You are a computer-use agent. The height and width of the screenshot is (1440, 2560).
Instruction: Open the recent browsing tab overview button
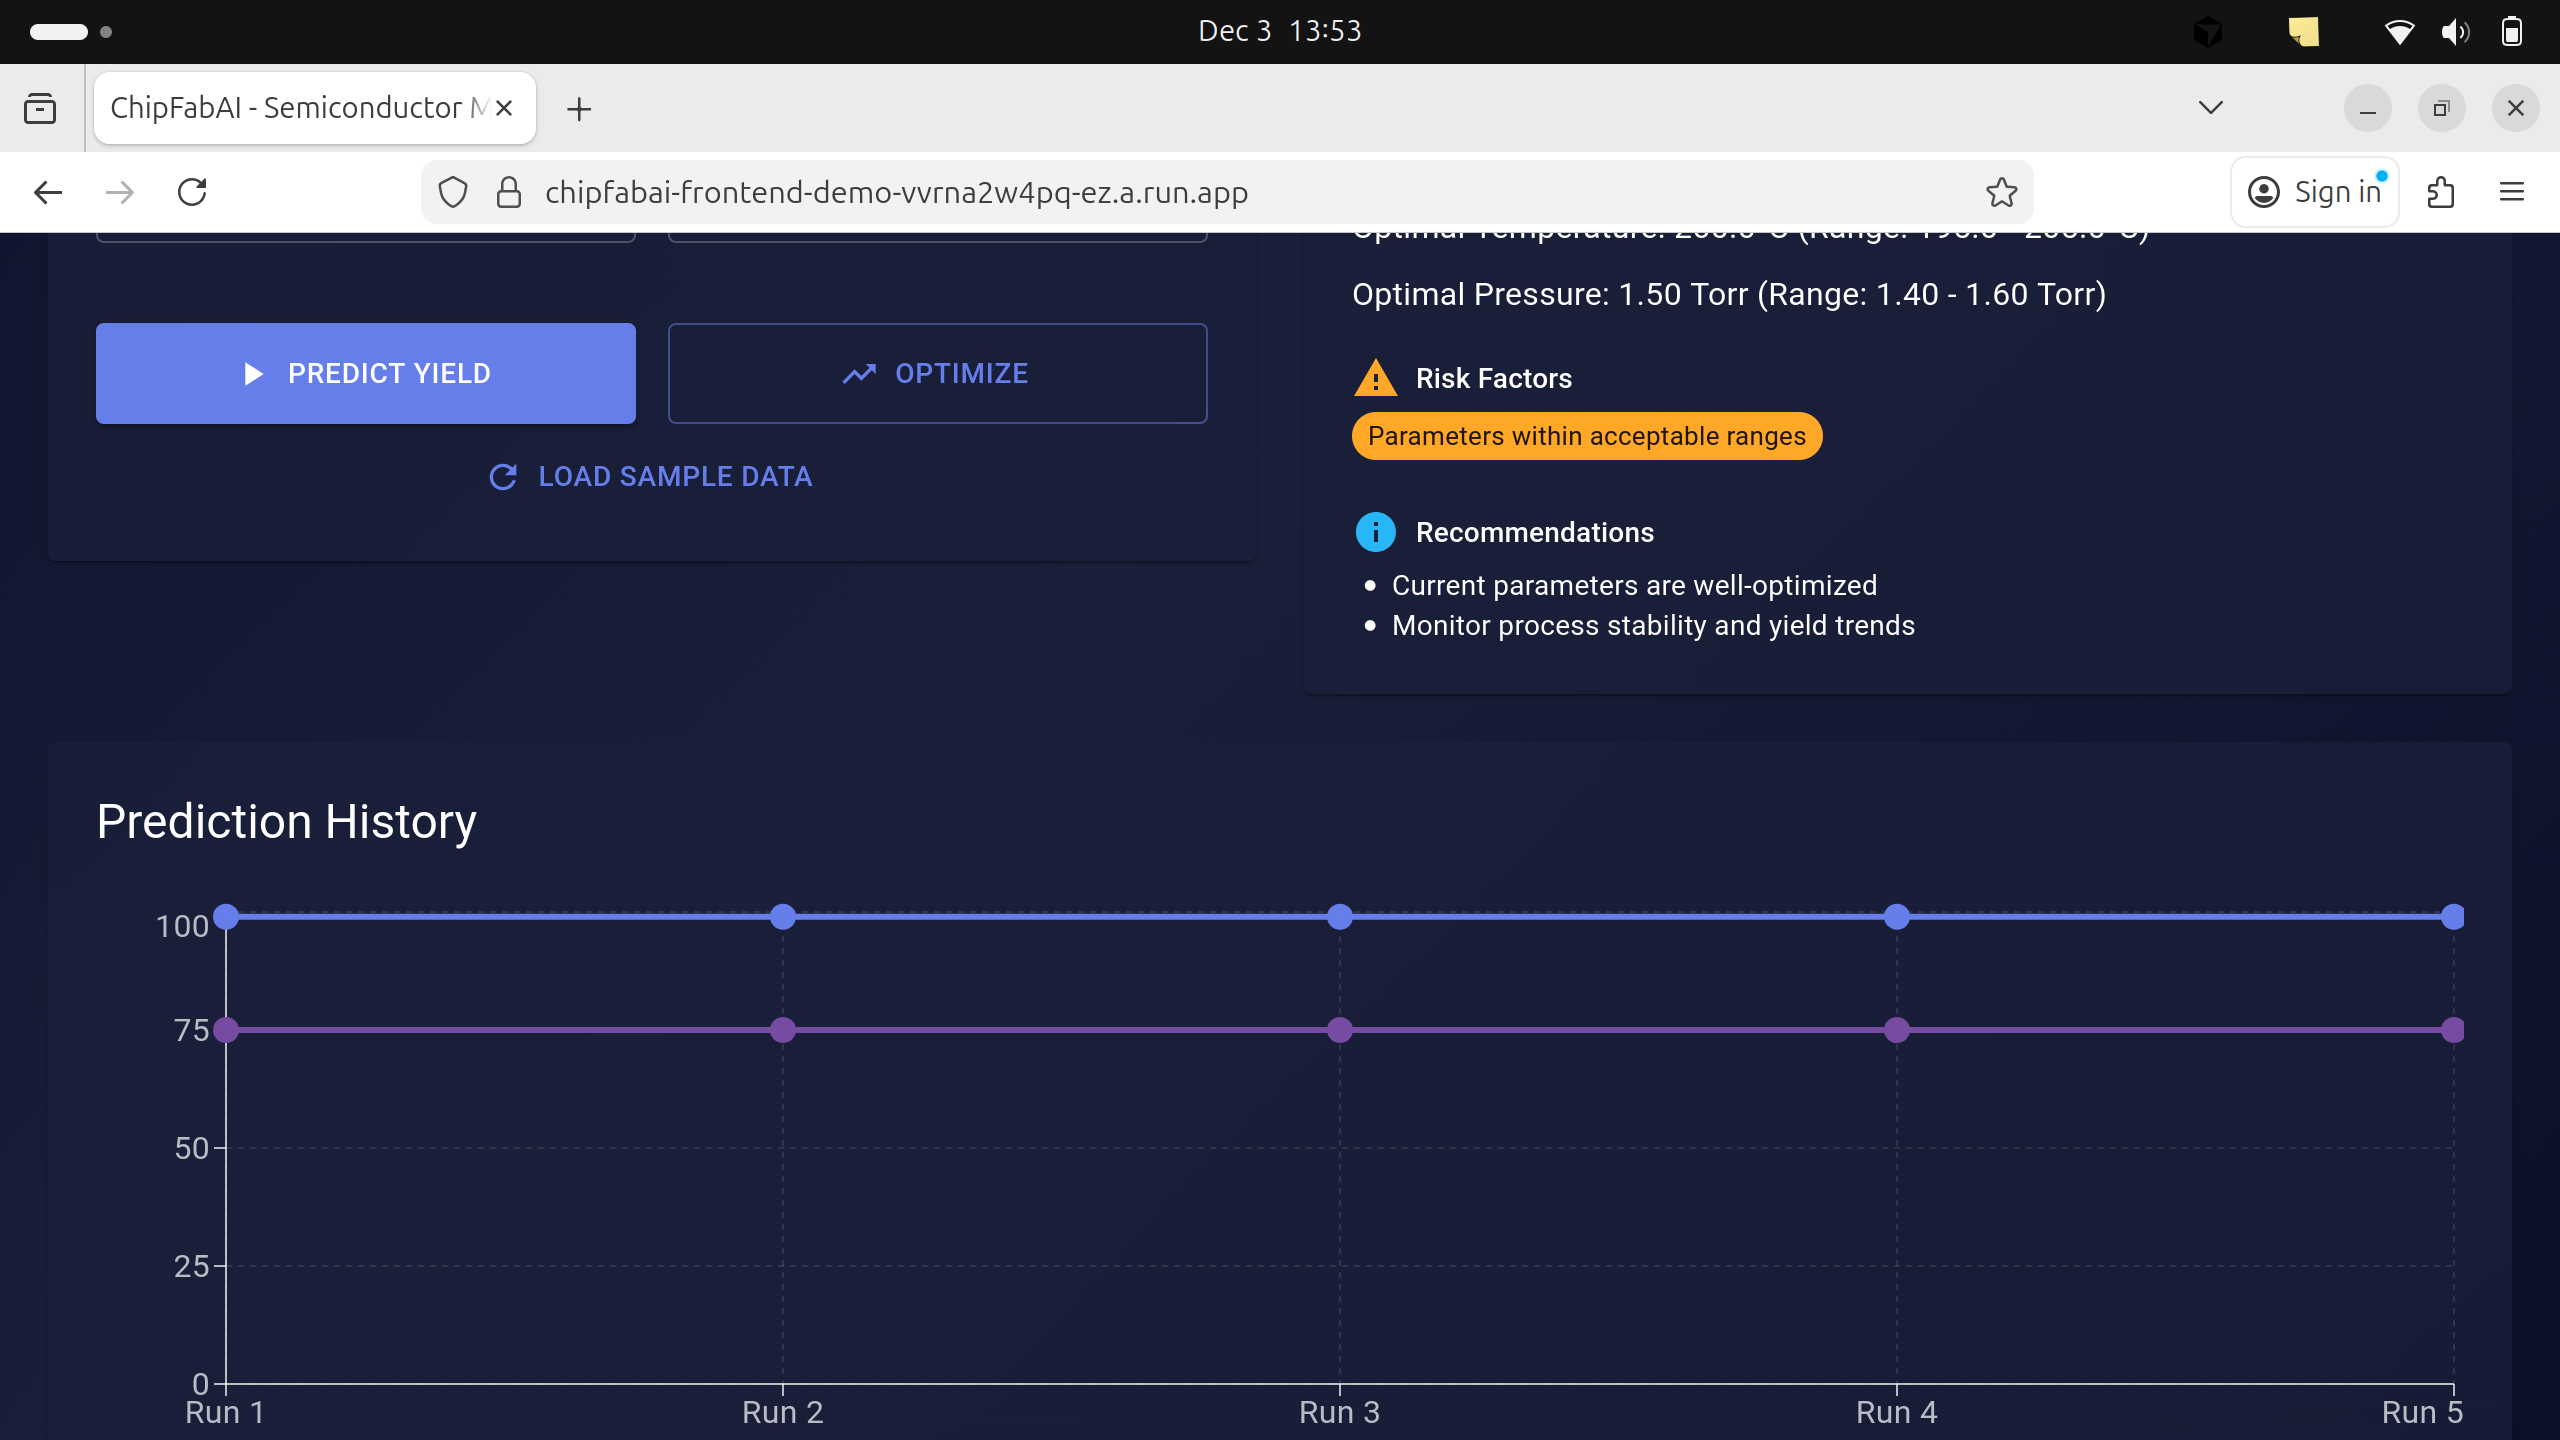(40, 108)
